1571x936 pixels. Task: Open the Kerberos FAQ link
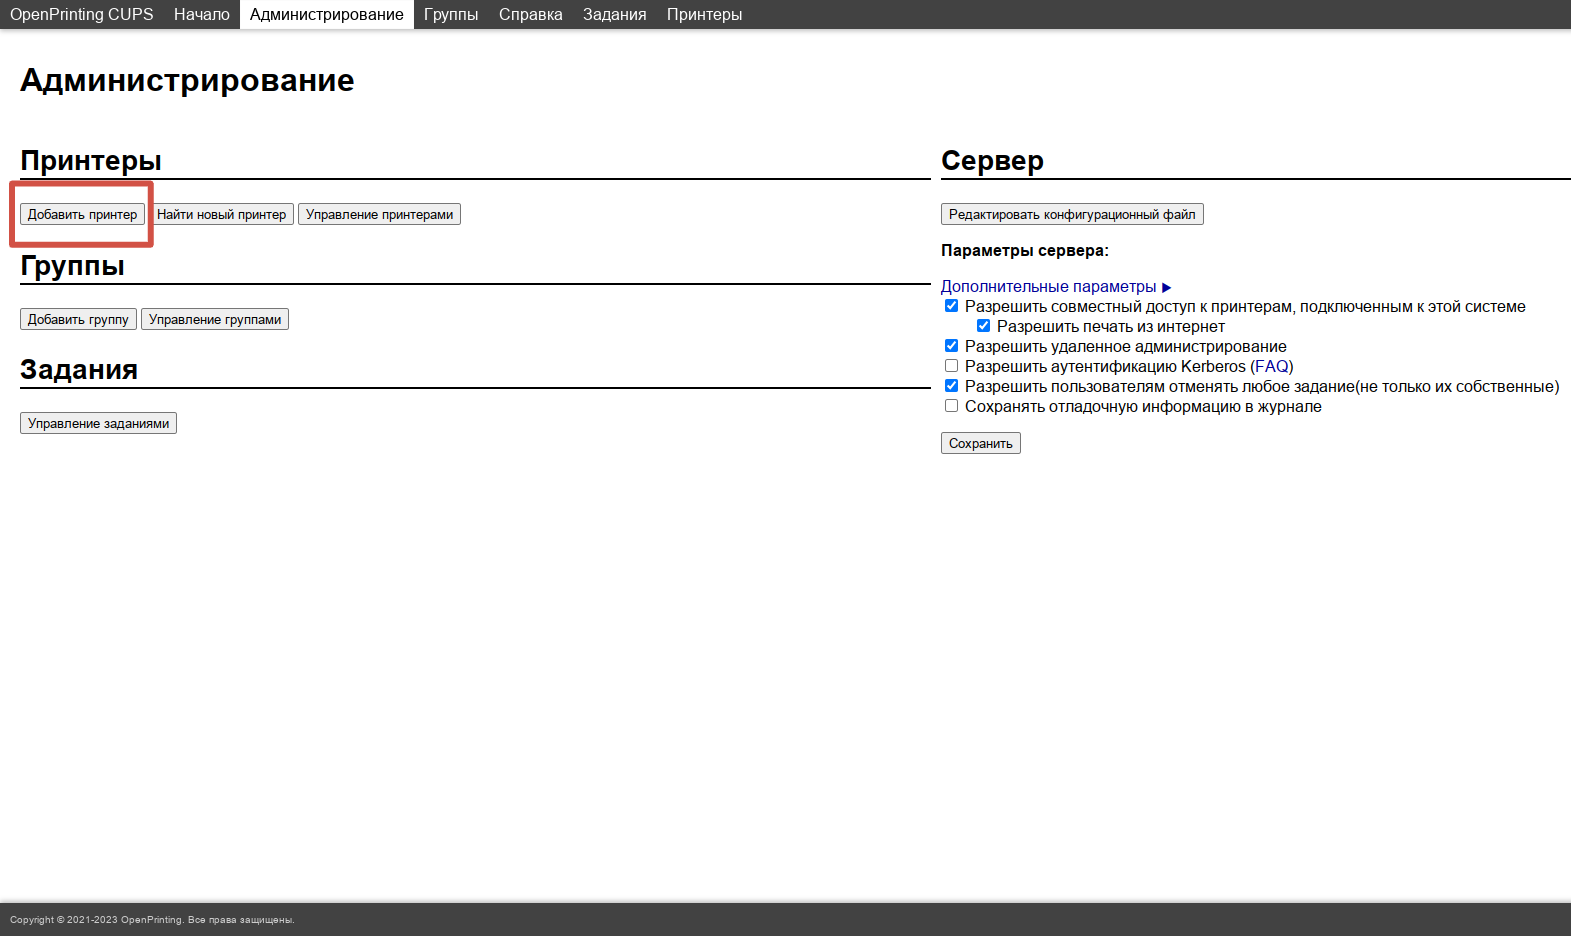point(1271,367)
